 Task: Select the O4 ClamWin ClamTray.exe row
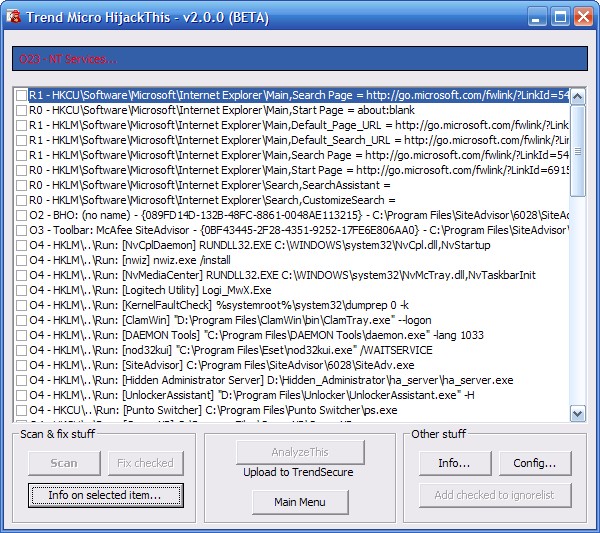tap(230, 320)
